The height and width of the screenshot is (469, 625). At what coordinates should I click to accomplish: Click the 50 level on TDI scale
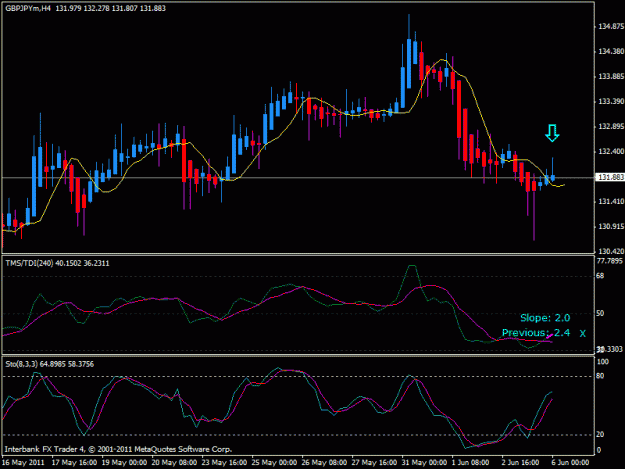(x=600, y=314)
